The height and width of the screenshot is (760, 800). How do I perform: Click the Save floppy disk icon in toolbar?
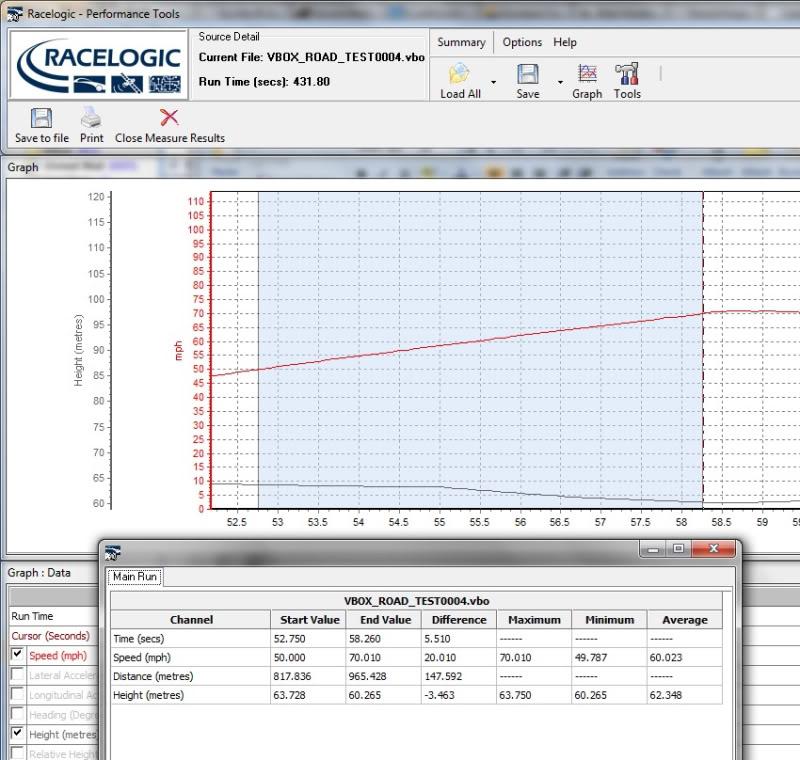point(527,74)
